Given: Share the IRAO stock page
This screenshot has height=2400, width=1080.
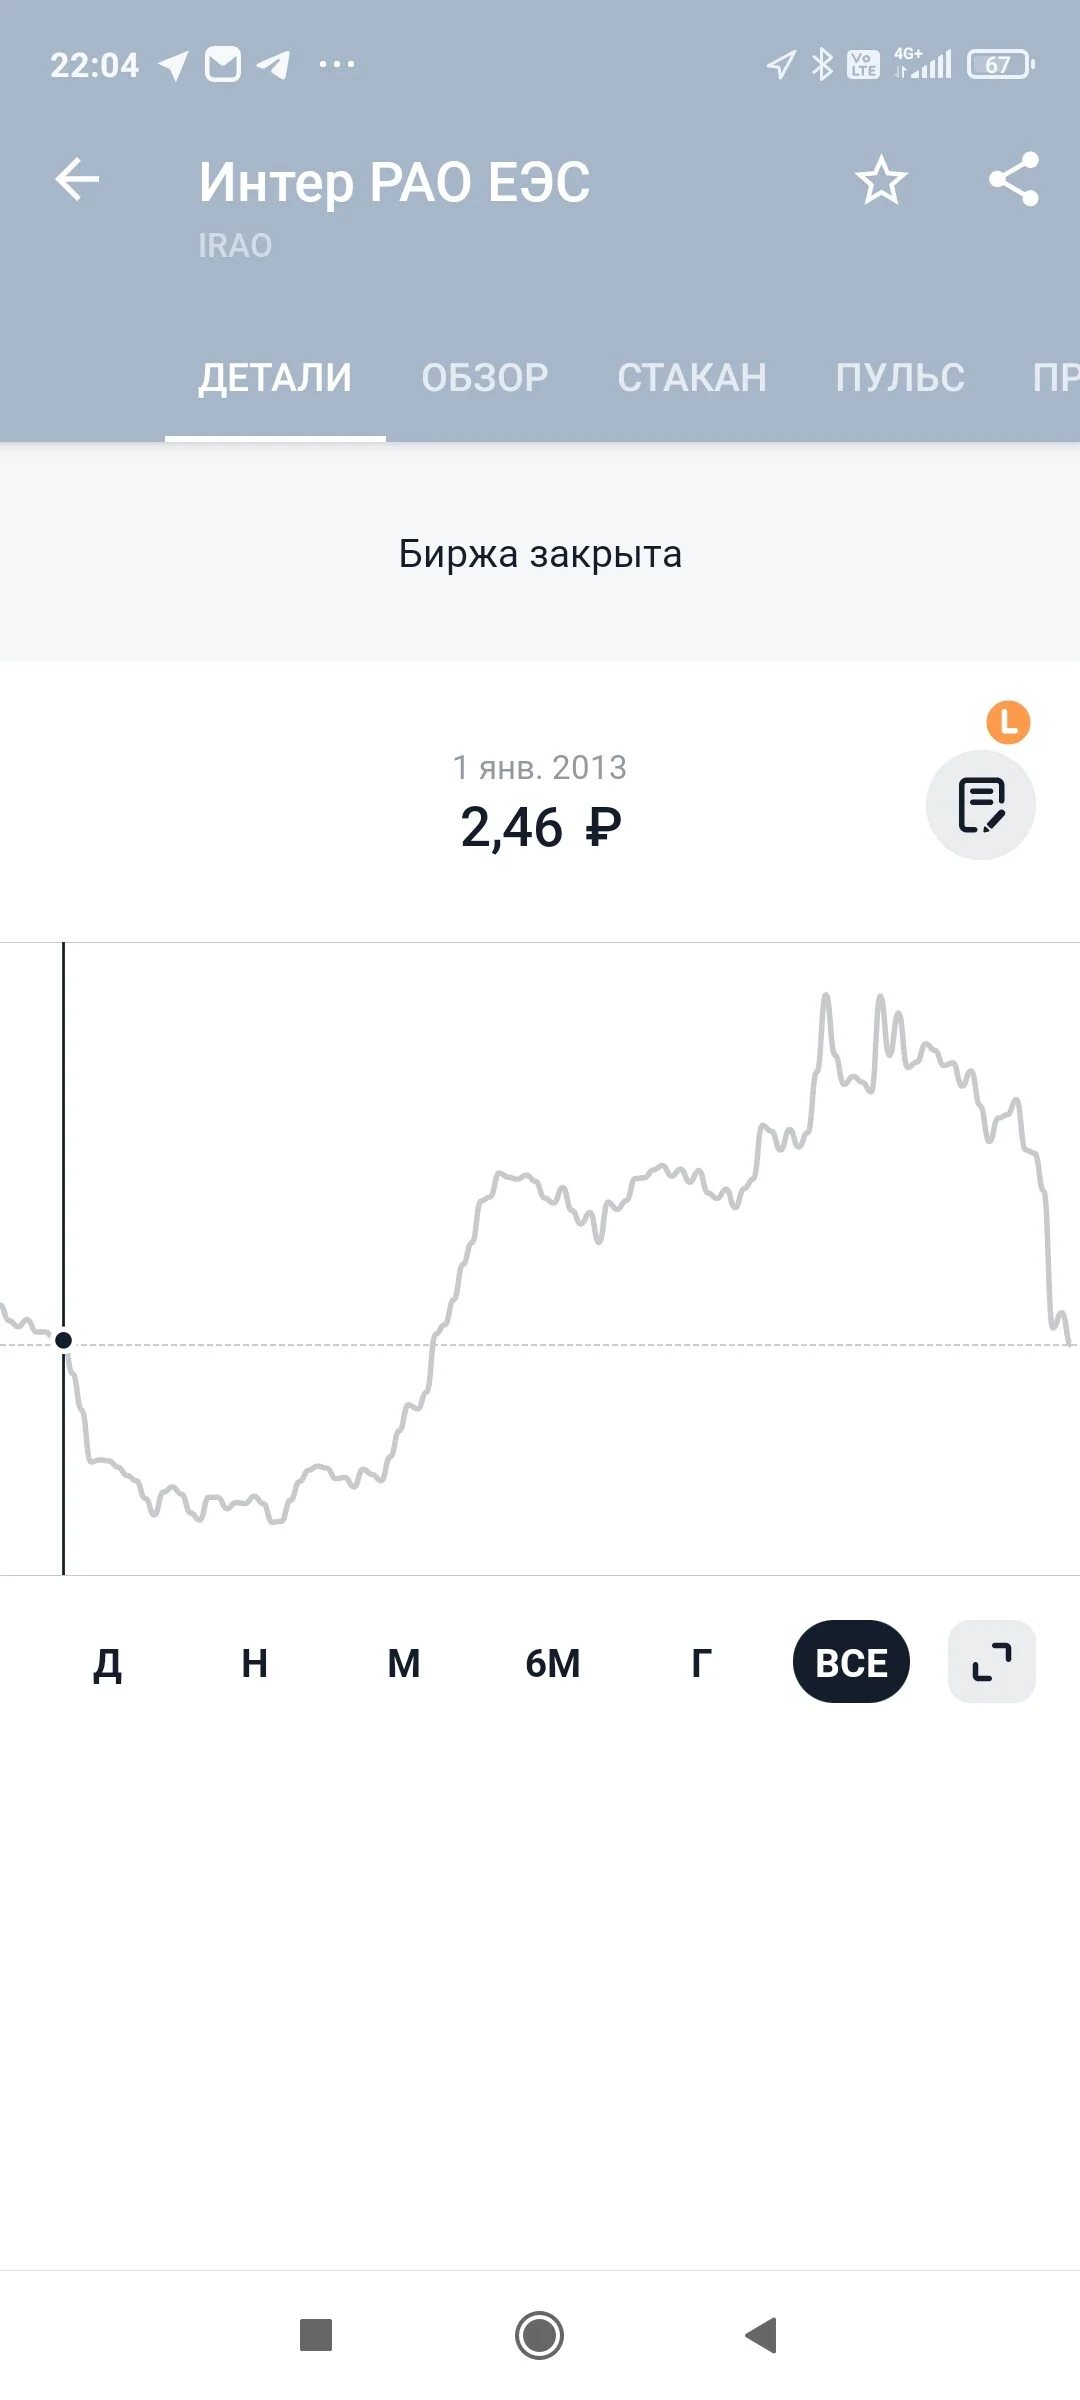Looking at the screenshot, I should [x=1014, y=180].
